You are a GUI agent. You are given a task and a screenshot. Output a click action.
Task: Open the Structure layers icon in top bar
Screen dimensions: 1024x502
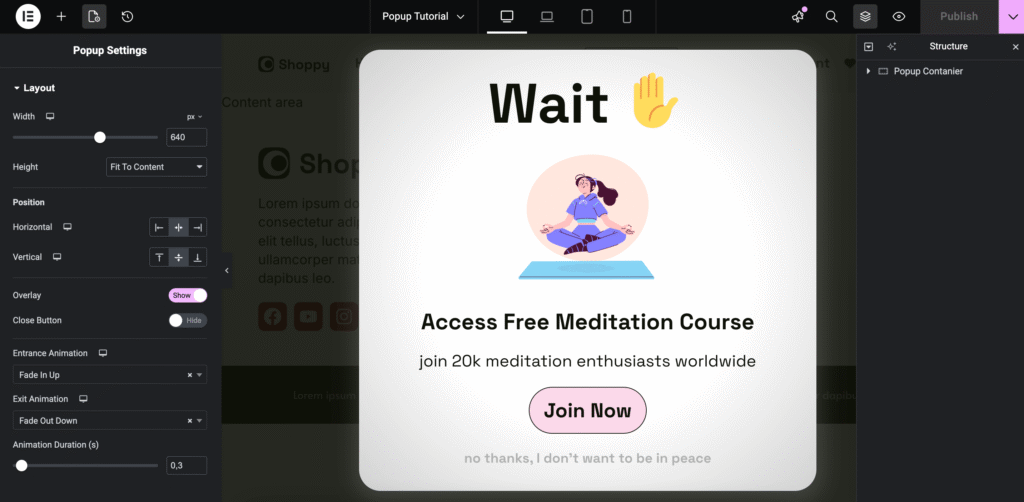point(865,16)
